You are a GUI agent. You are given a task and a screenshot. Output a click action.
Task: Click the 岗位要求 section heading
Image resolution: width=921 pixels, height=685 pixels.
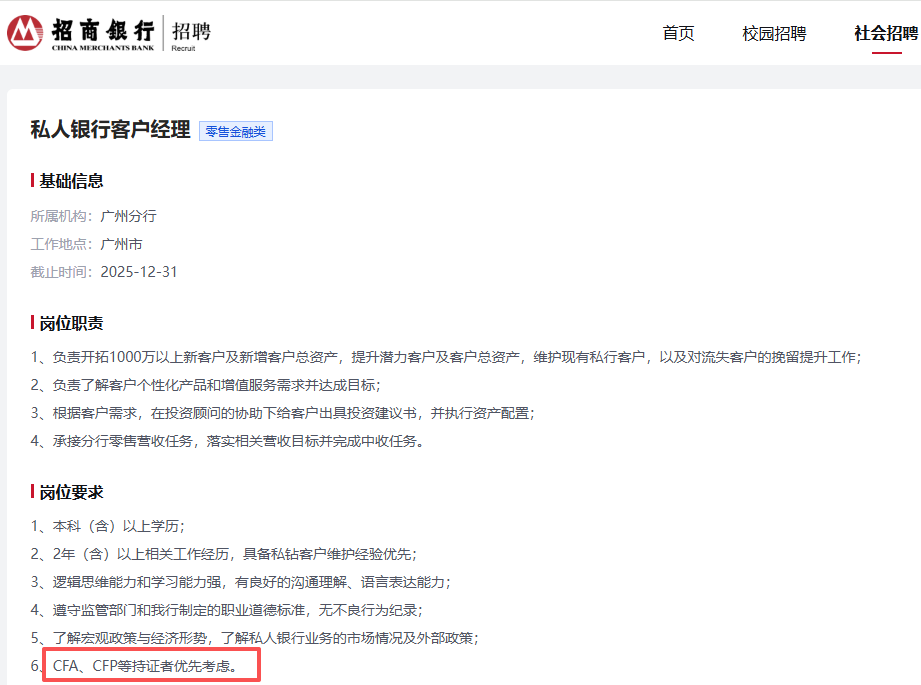(71, 492)
